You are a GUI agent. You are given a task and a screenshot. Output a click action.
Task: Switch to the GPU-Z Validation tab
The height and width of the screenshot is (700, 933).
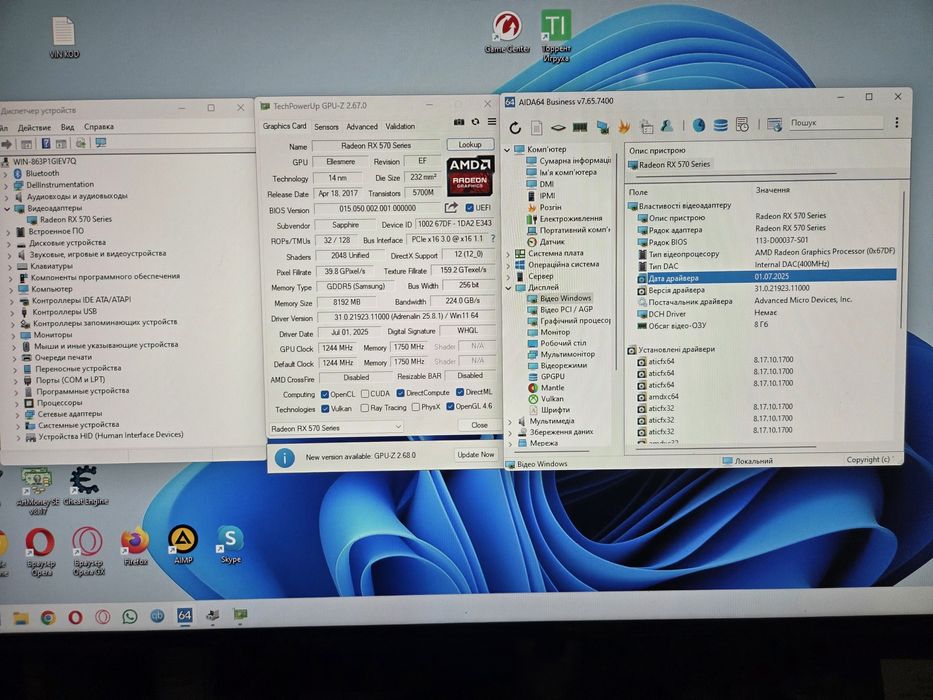click(x=400, y=126)
